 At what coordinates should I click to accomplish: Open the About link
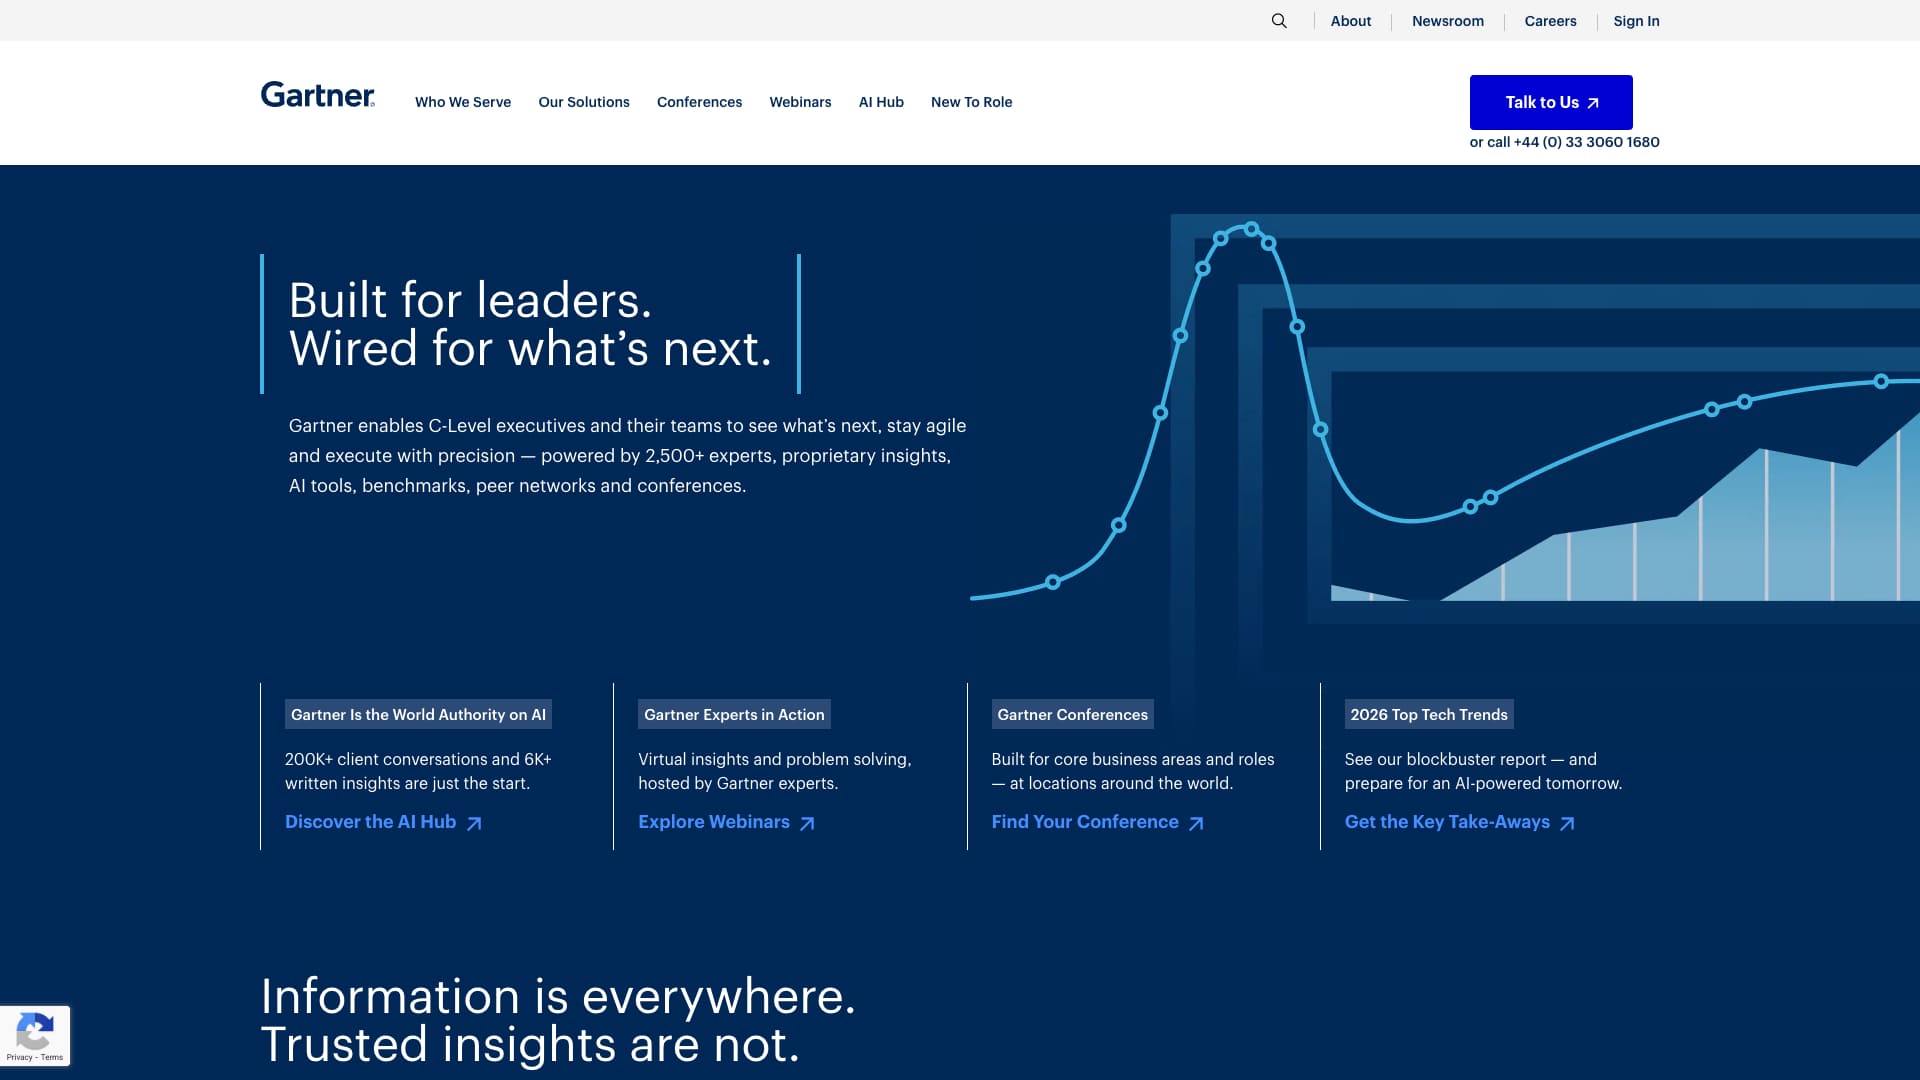pos(1350,21)
